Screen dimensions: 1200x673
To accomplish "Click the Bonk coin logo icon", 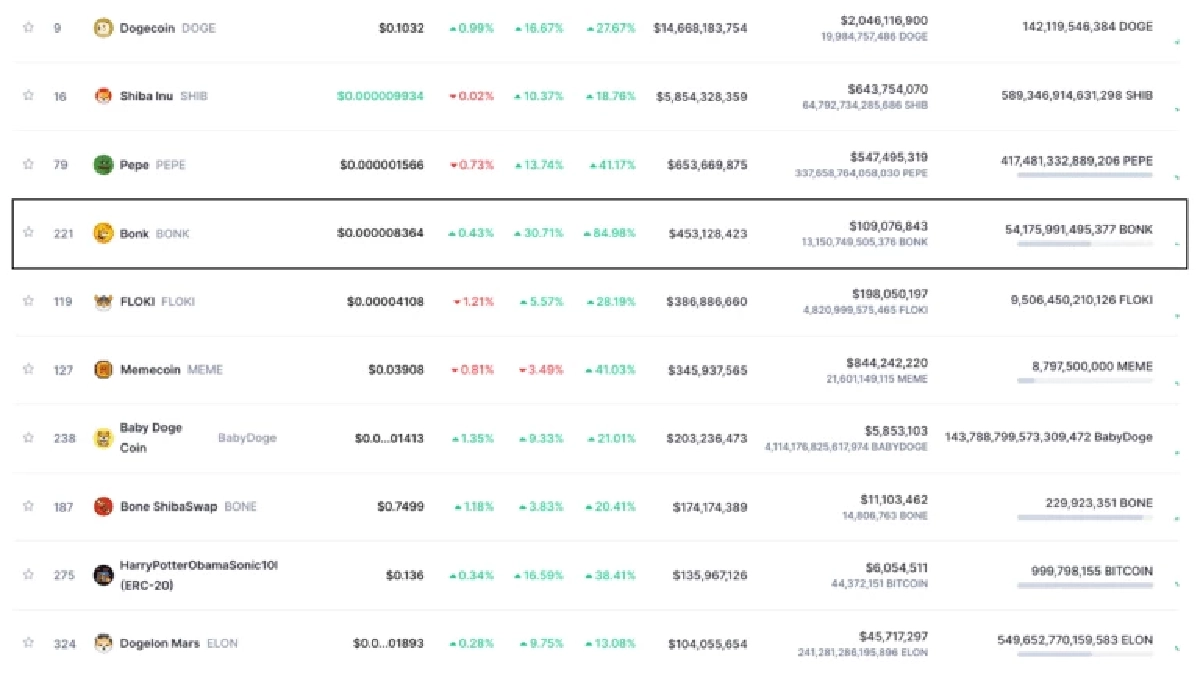I will click(x=102, y=233).
